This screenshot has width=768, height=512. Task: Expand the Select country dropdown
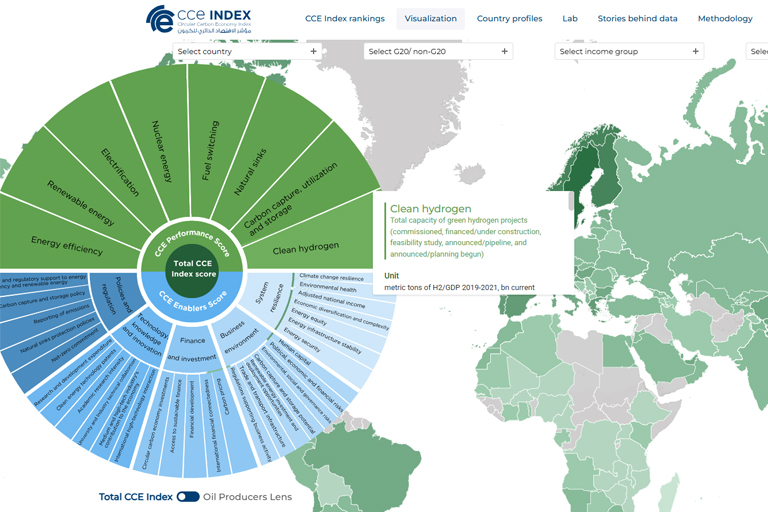[x=246, y=51]
